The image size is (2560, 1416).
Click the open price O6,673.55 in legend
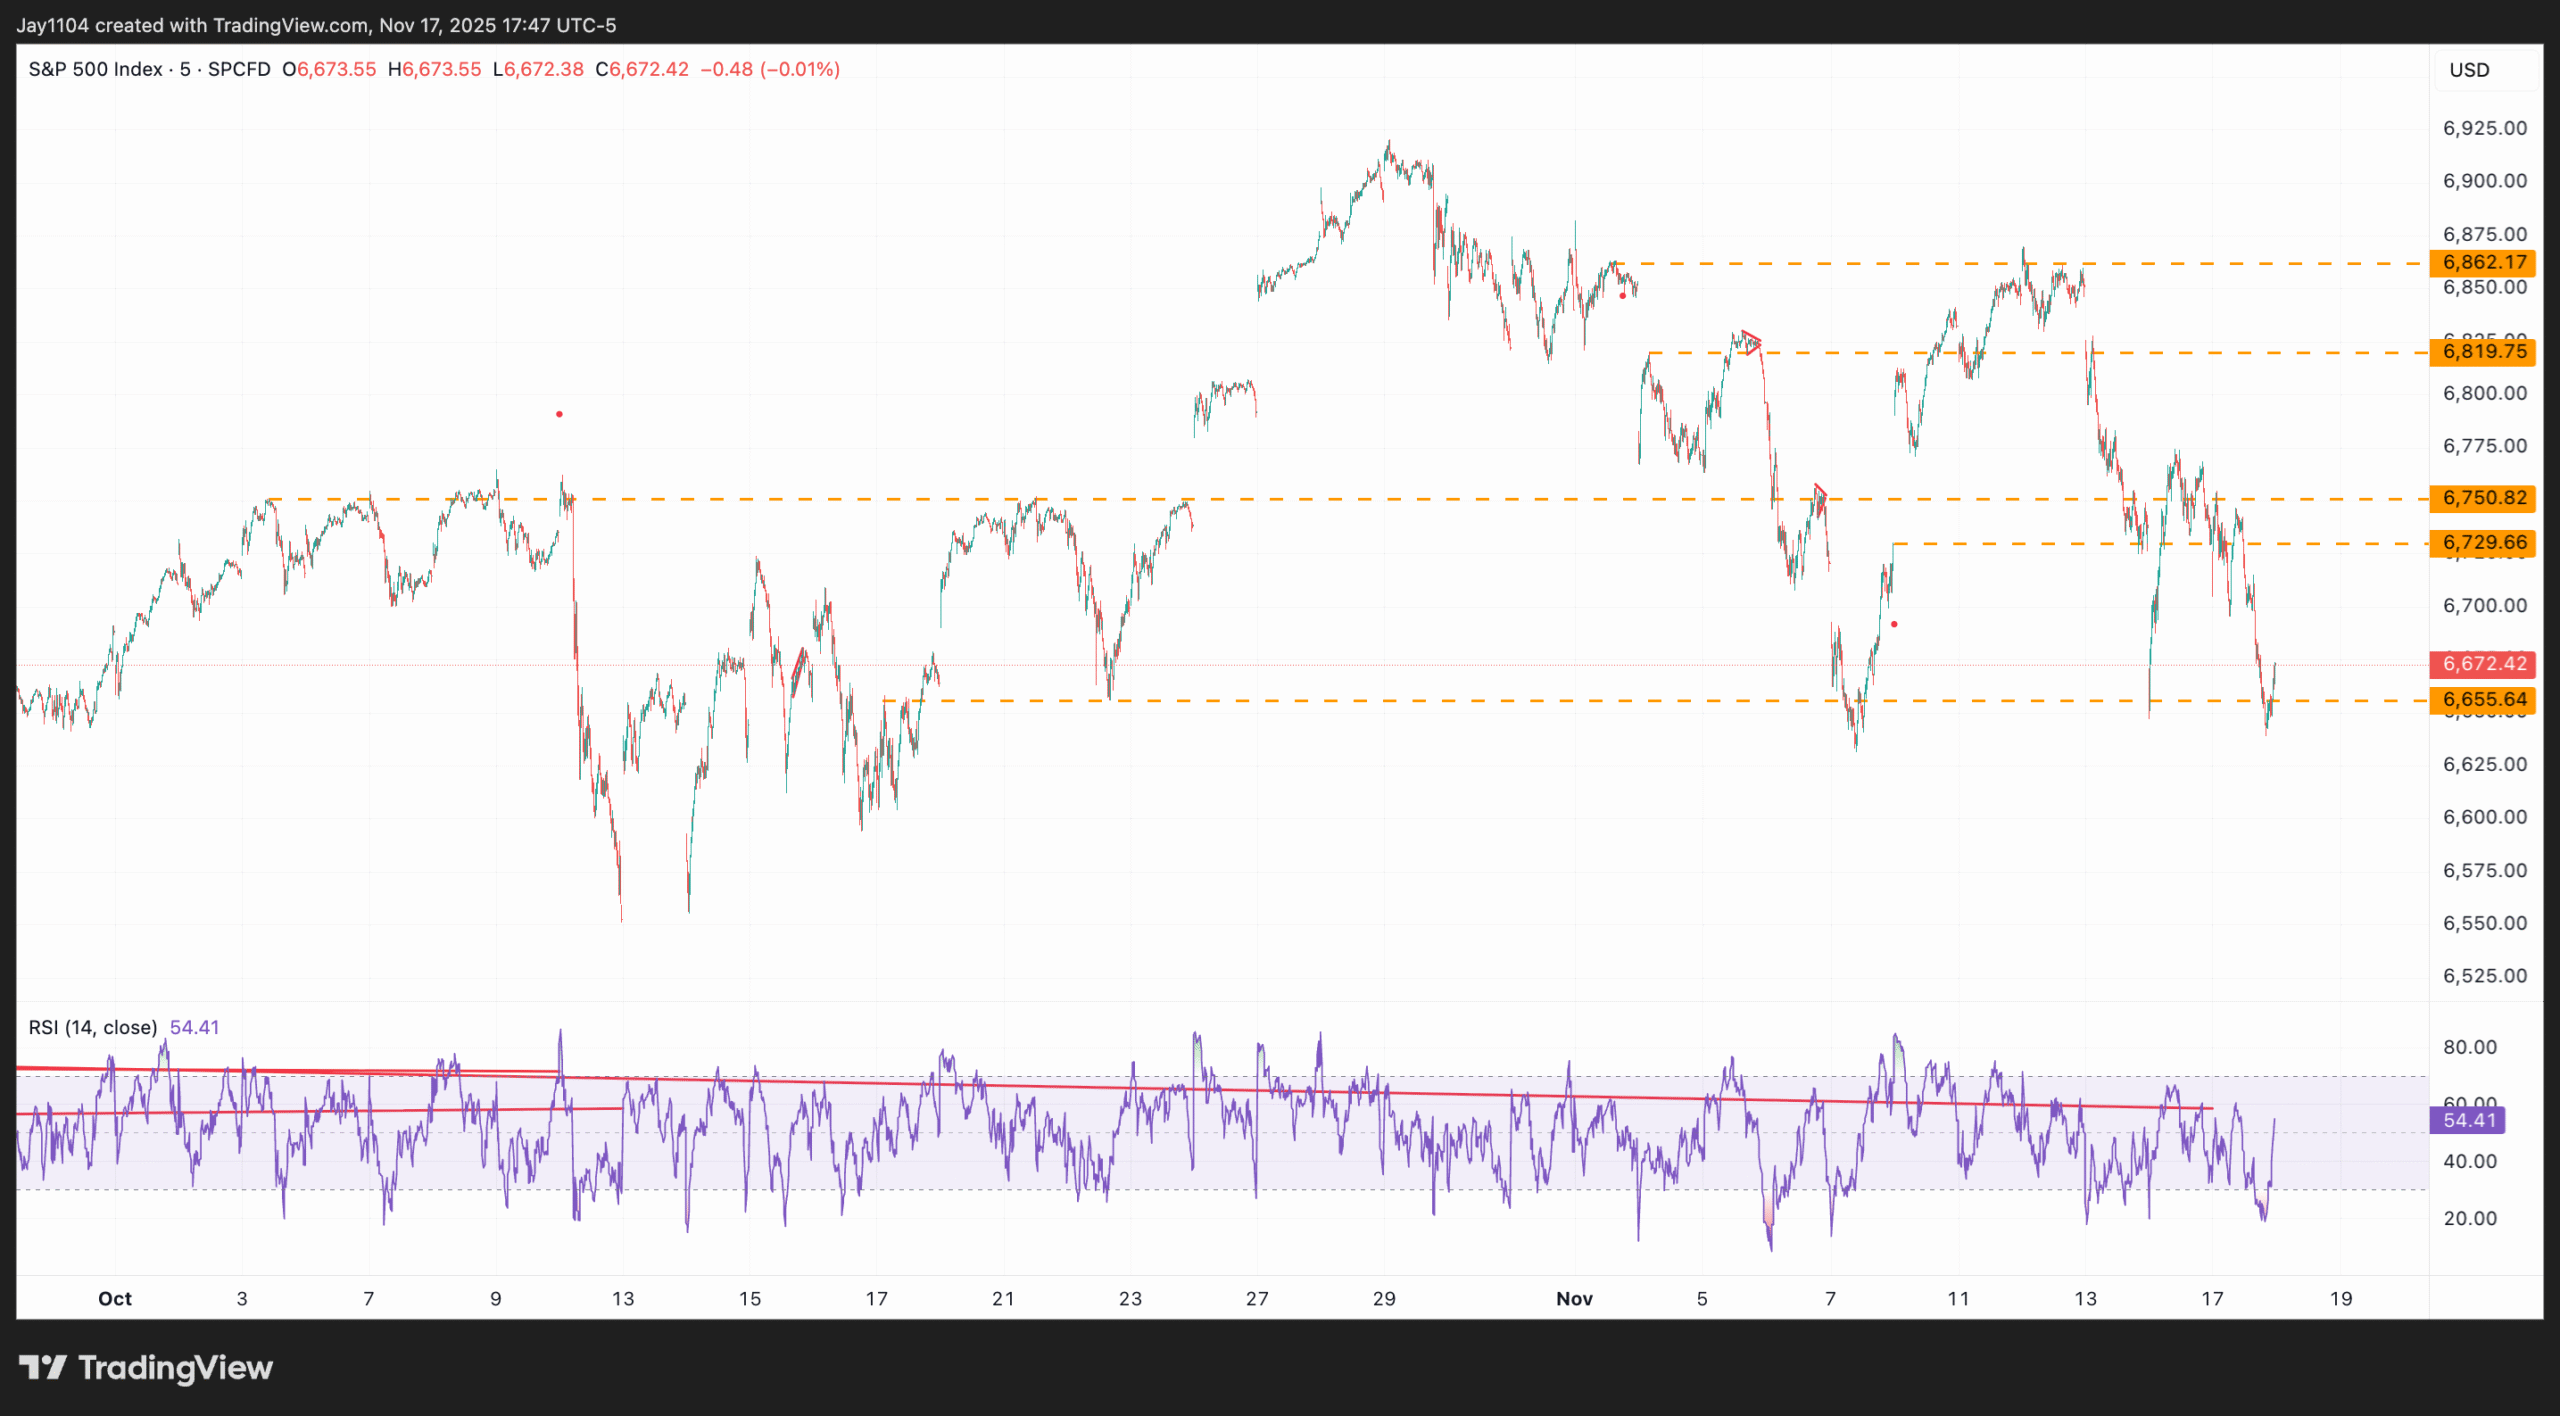click(x=331, y=70)
